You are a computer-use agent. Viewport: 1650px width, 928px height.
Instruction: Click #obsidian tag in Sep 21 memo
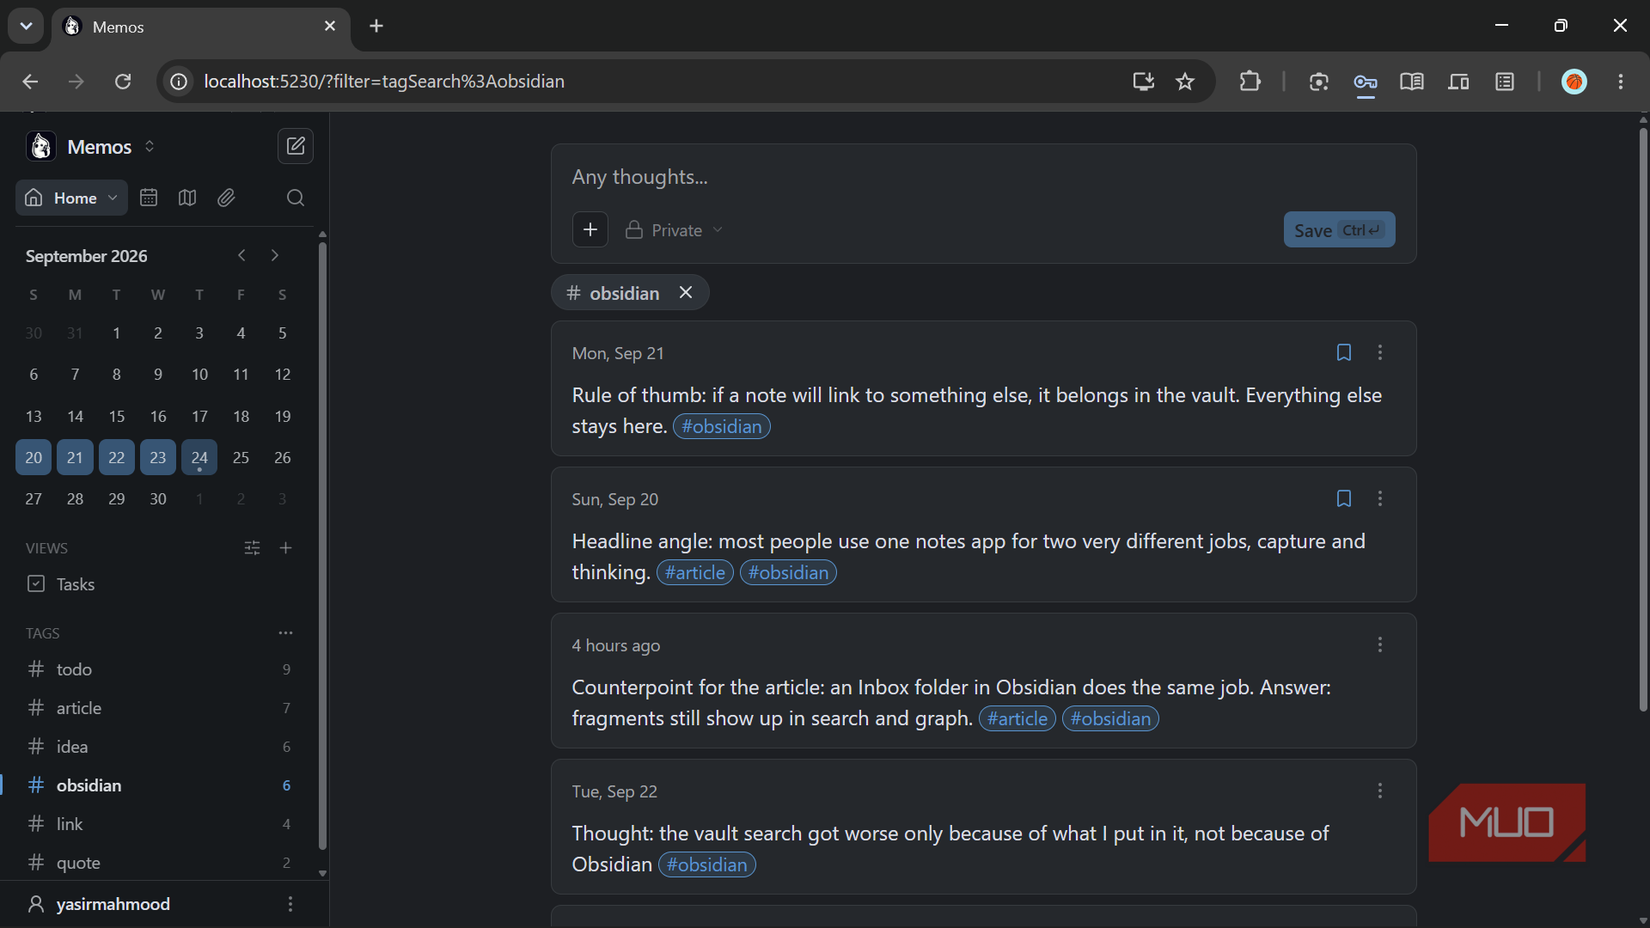point(722,426)
